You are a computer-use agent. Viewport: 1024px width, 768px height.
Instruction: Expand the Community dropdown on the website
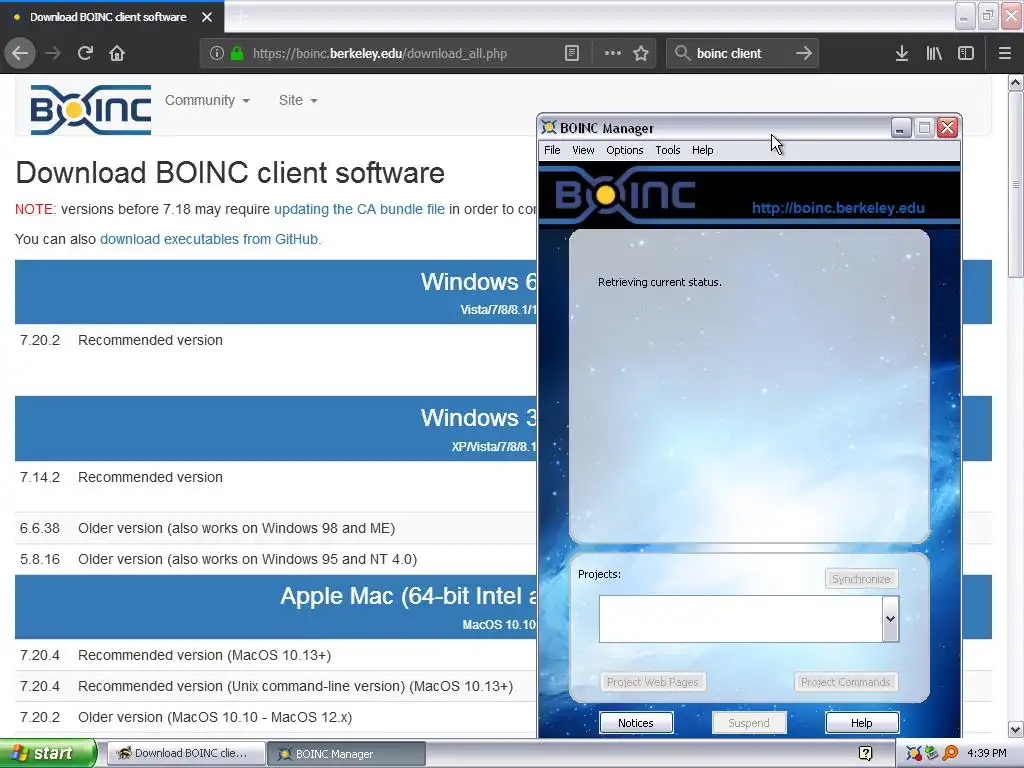click(x=207, y=100)
